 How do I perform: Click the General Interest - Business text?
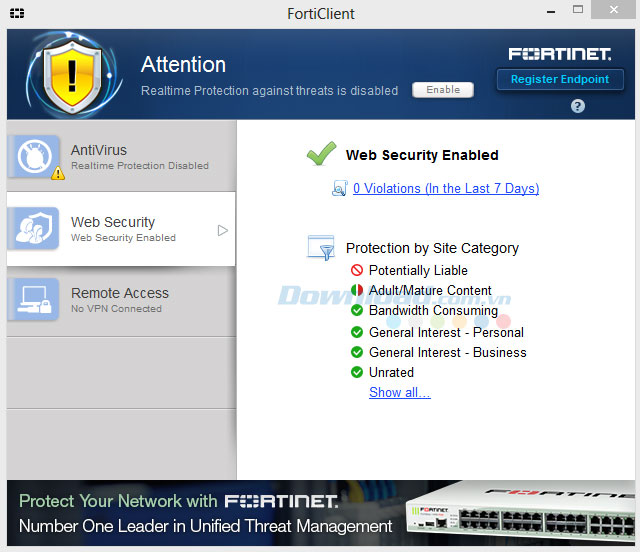[448, 352]
